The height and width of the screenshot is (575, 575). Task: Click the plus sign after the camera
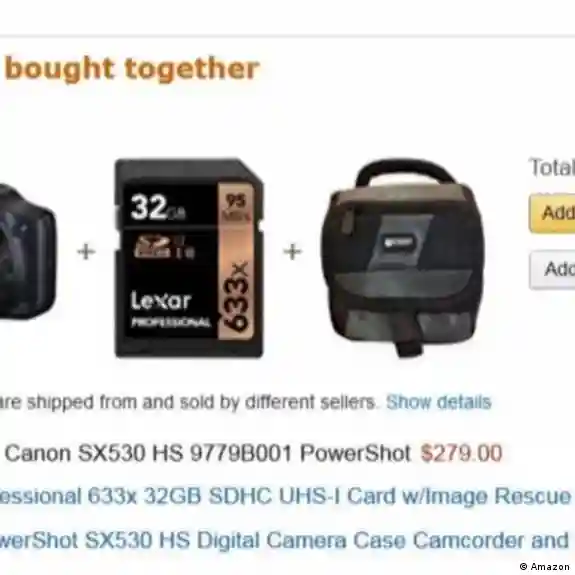click(x=86, y=252)
